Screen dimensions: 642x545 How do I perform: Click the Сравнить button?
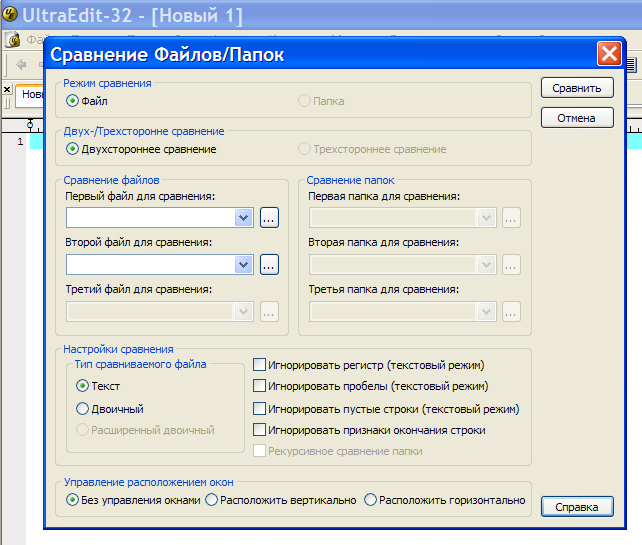tap(577, 88)
